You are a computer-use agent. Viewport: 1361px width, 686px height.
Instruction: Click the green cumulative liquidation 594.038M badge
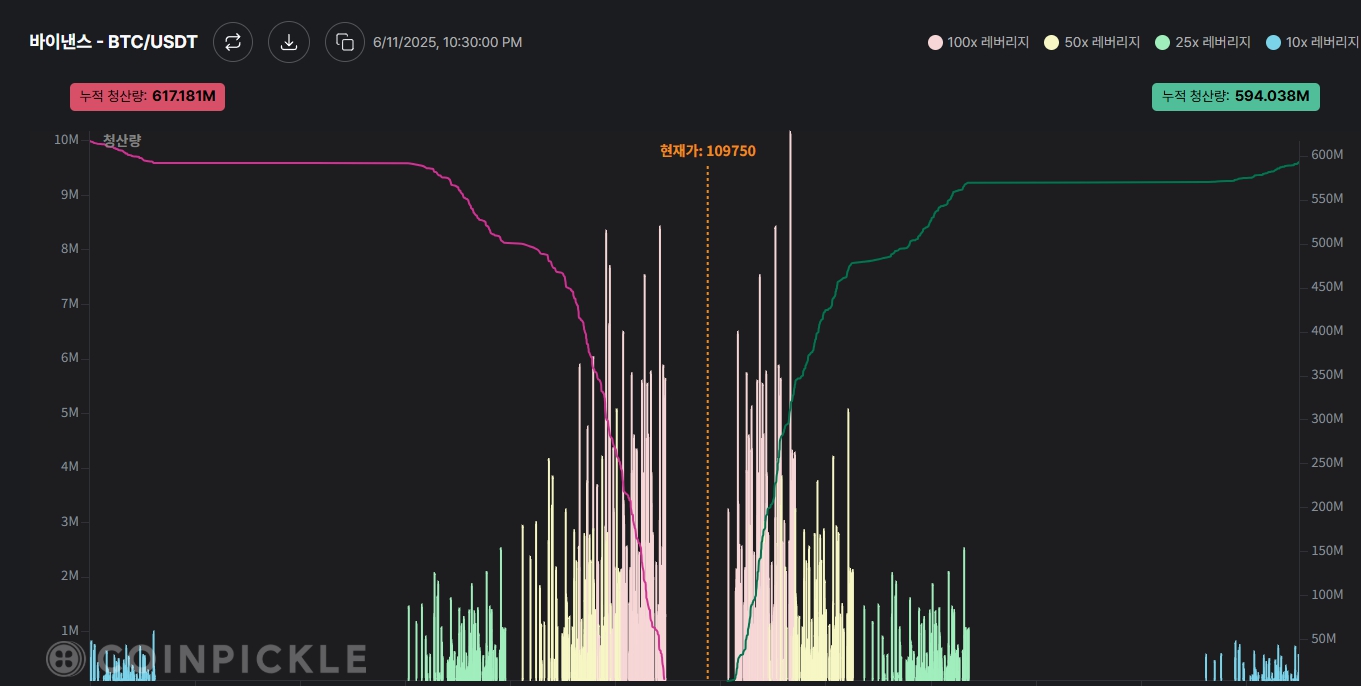pos(1236,96)
